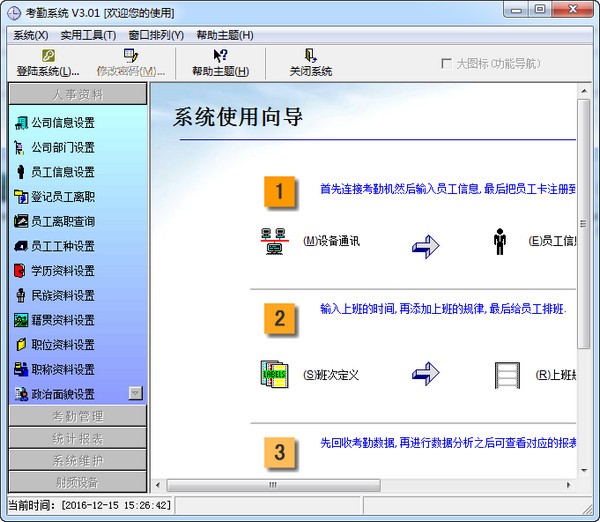Enable the 大图标(功能导航) checkbox

[446, 64]
